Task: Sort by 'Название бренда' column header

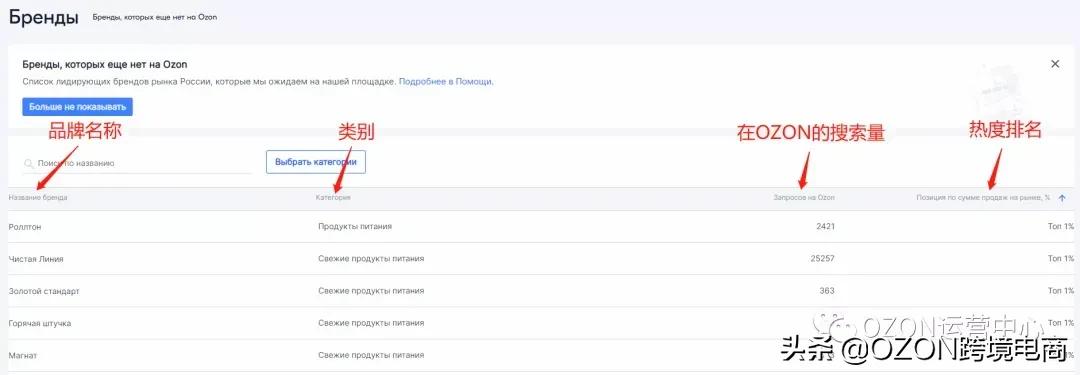Action: click(x=38, y=198)
